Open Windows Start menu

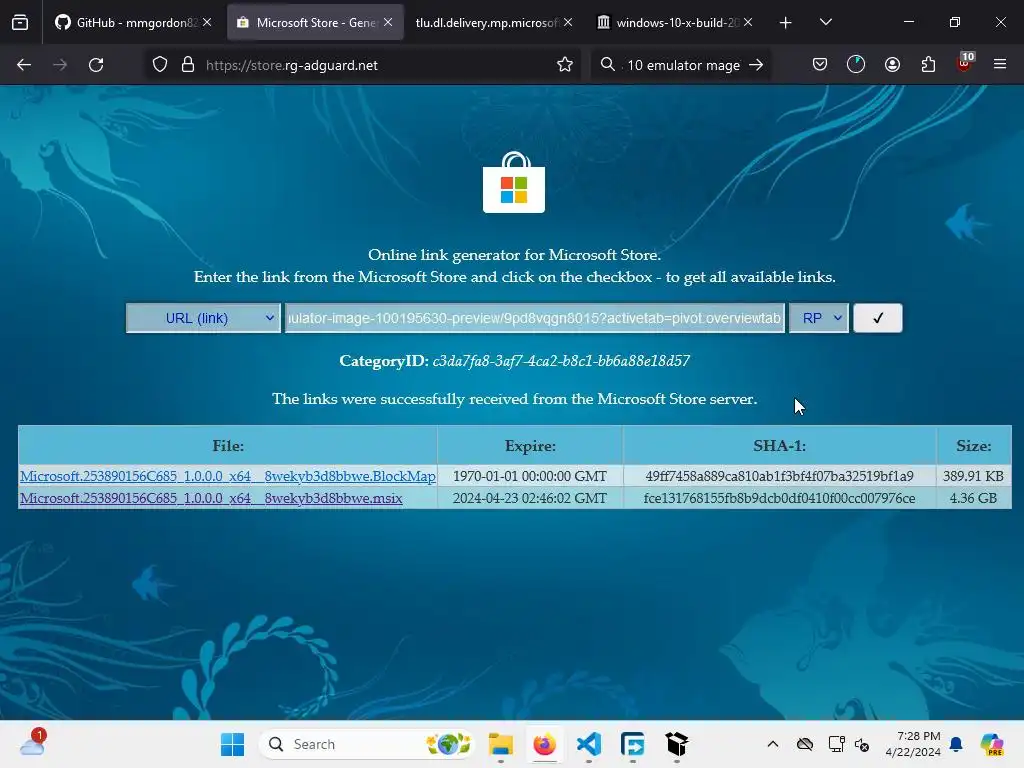232,744
